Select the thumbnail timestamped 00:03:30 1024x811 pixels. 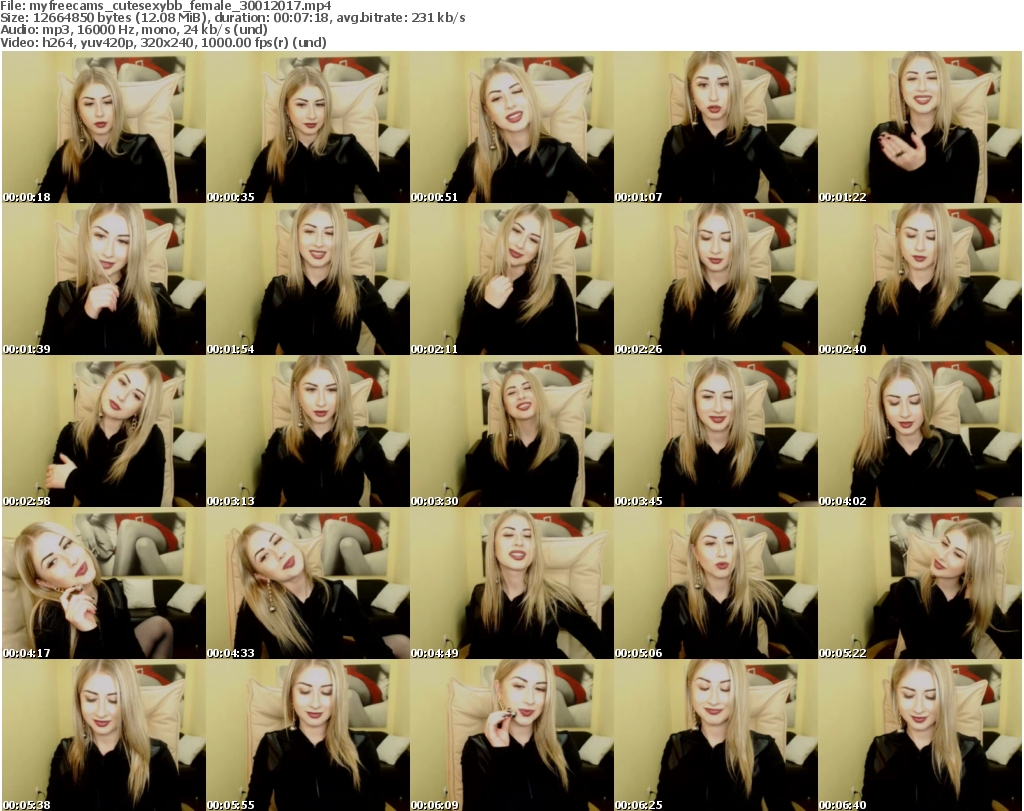tap(511, 432)
